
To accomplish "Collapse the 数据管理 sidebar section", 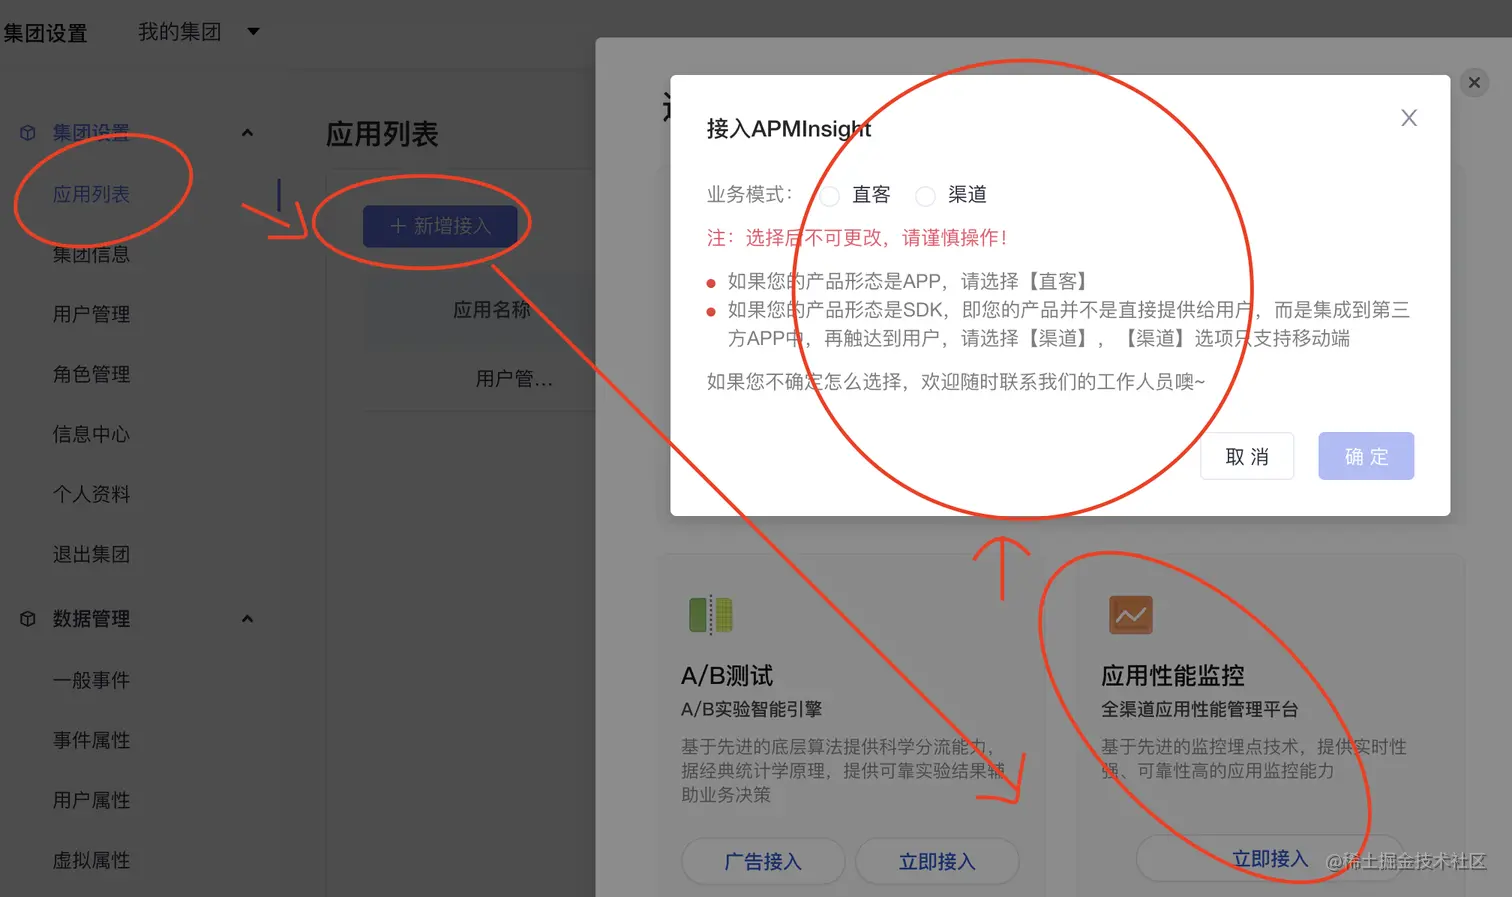I will click(247, 619).
